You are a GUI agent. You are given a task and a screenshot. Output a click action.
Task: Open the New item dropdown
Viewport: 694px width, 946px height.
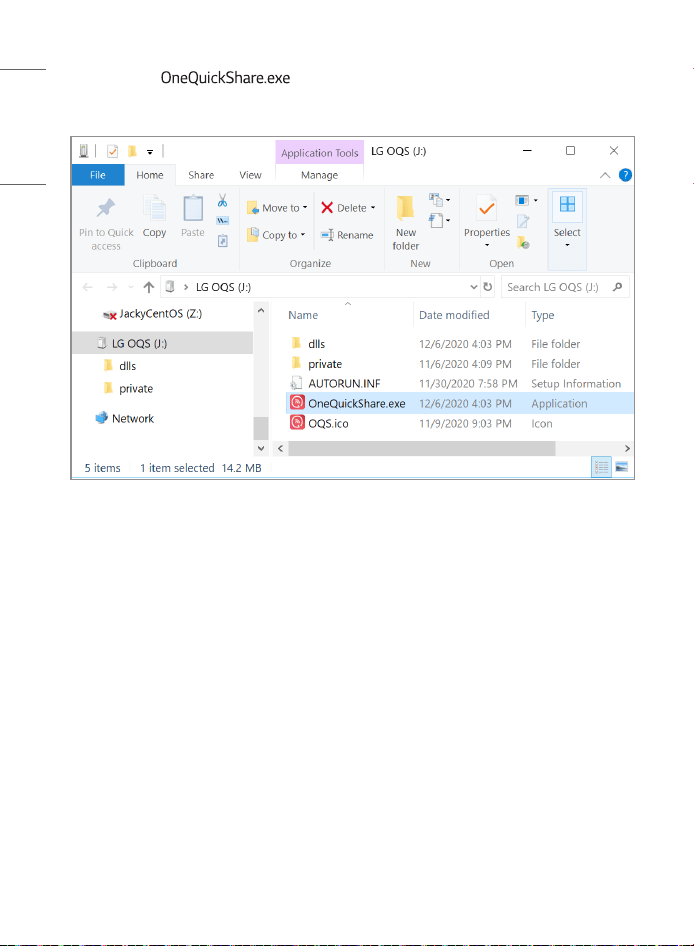coord(440,200)
